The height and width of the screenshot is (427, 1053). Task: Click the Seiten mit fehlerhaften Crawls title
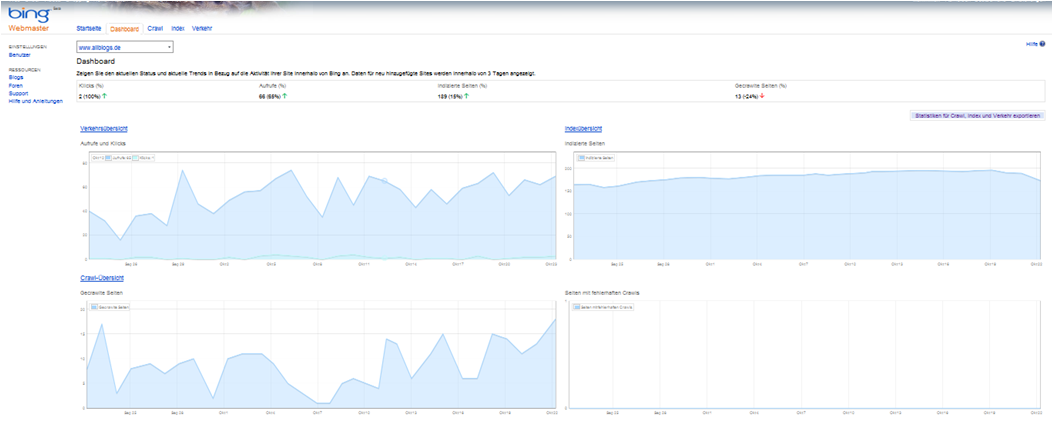(602, 293)
